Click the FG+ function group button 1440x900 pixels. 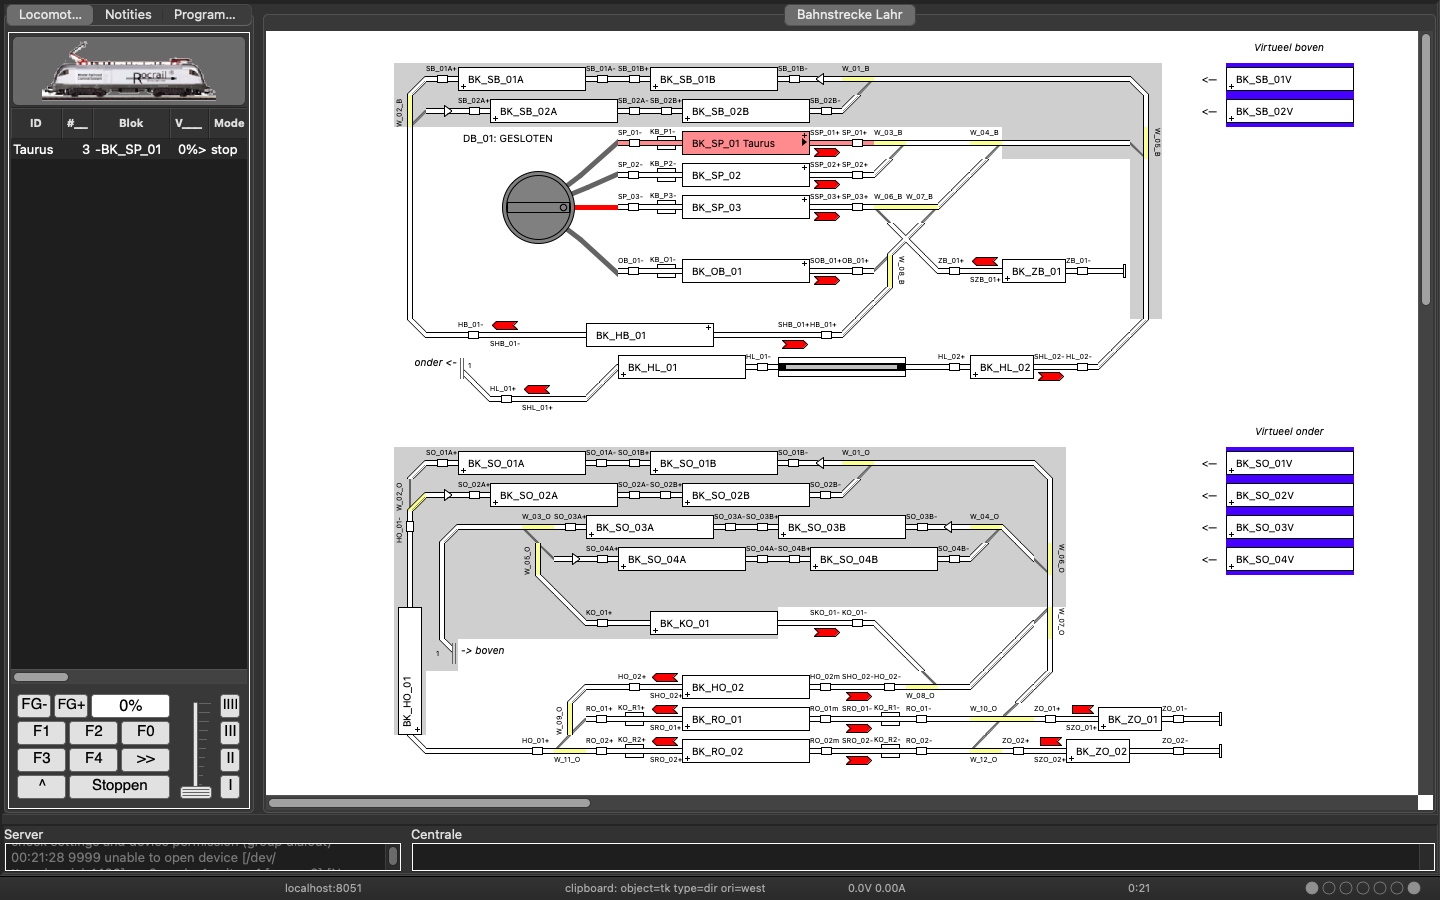pyautogui.click(x=71, y=705)
